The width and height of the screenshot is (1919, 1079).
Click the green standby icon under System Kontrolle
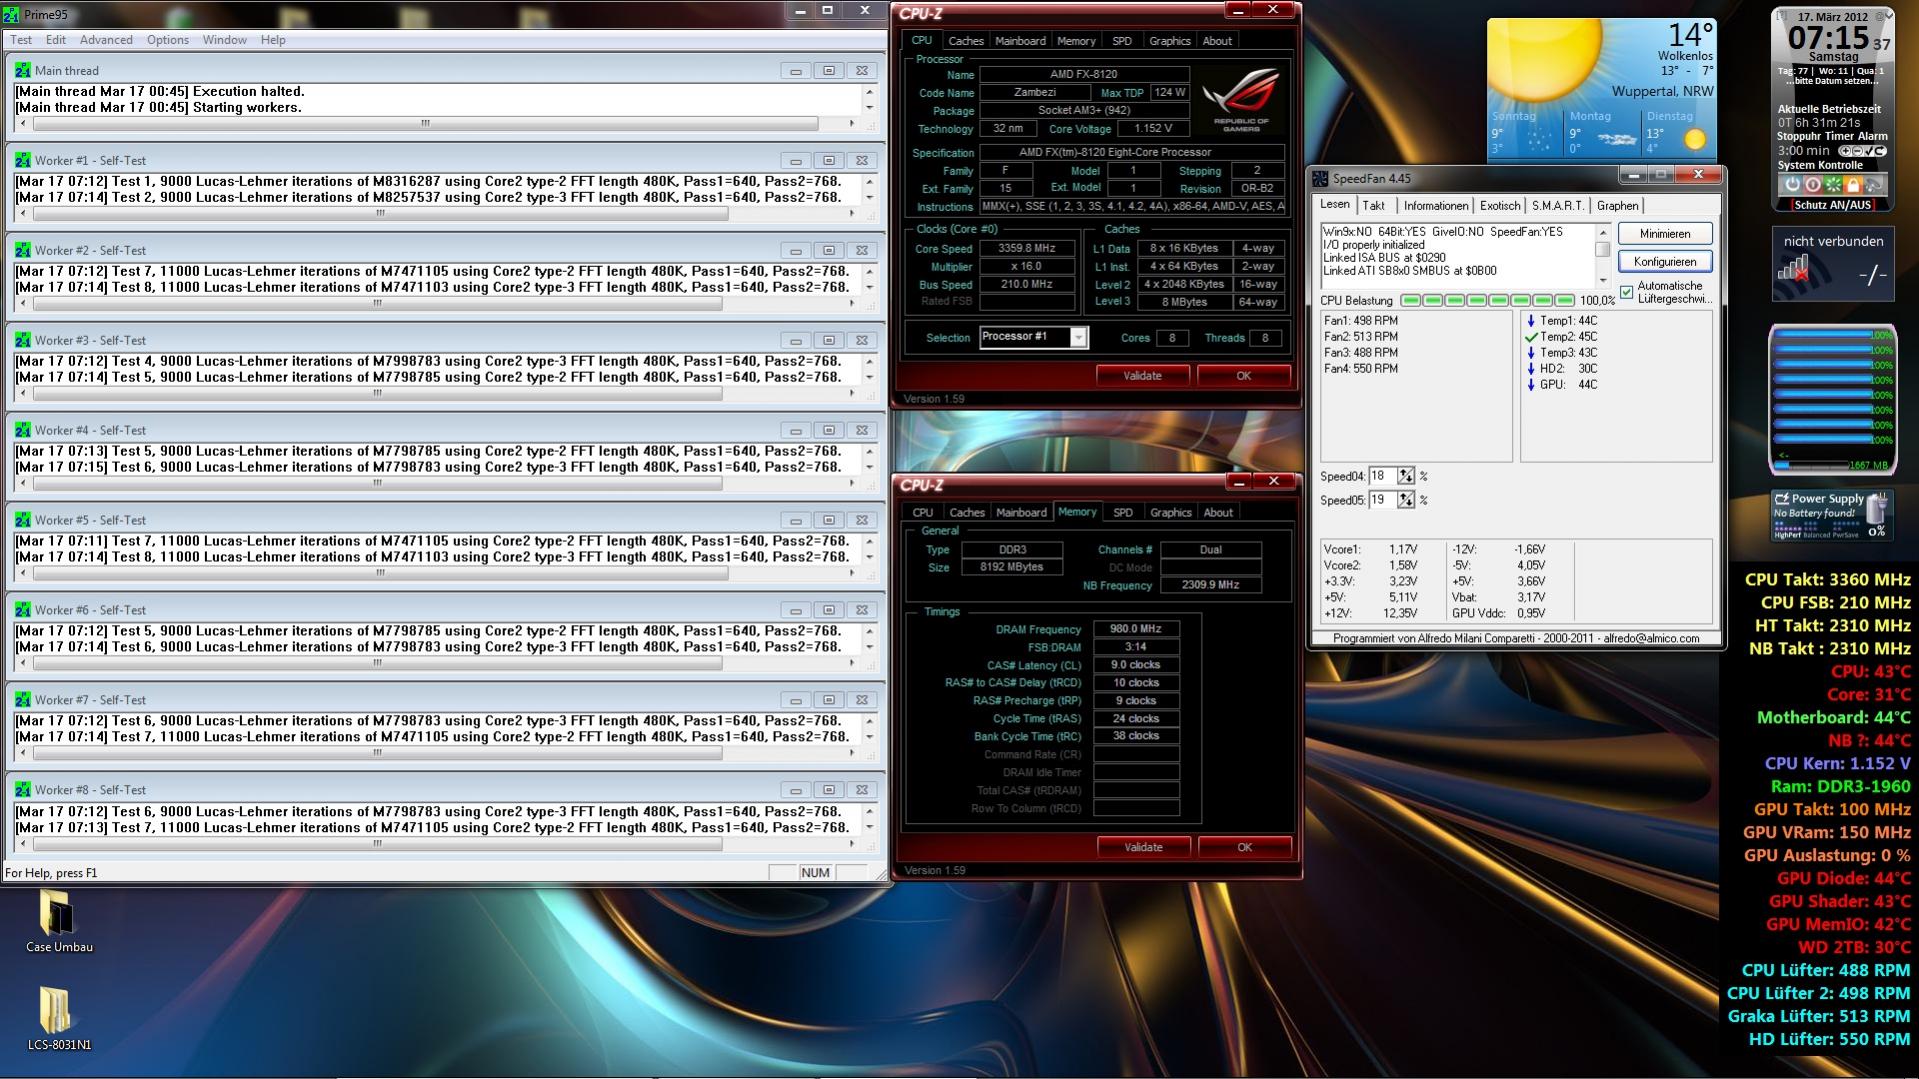click(x=1833, y=185)
